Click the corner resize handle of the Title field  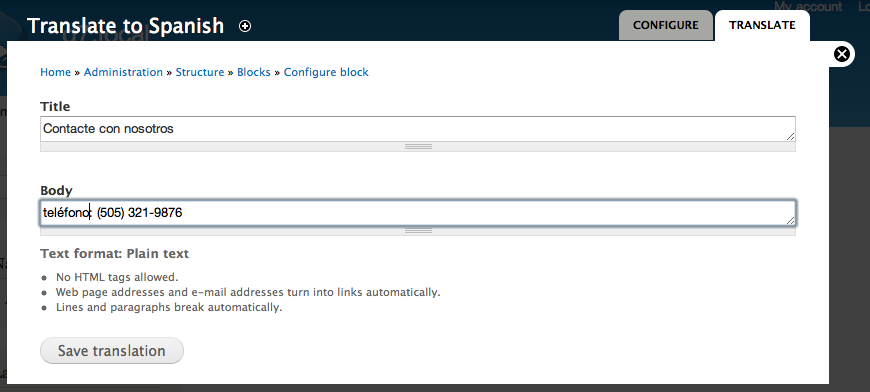[790, 136]
